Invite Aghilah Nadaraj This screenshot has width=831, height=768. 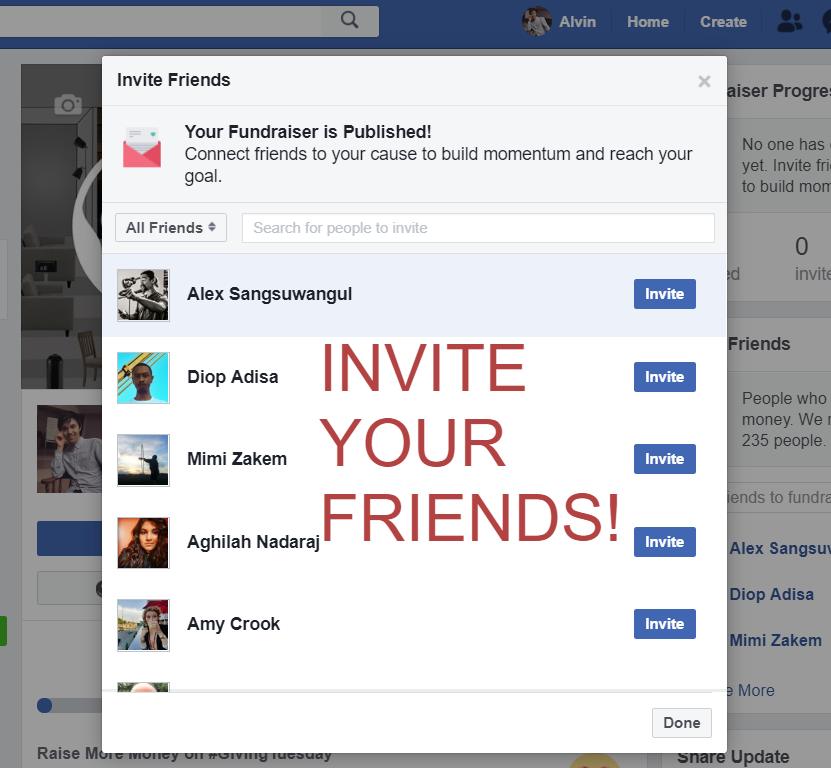(665, 542)
